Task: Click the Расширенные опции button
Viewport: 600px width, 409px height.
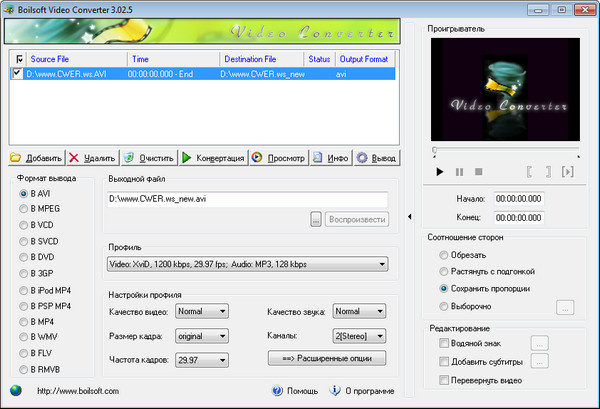Action: click(x=328, y=359)
